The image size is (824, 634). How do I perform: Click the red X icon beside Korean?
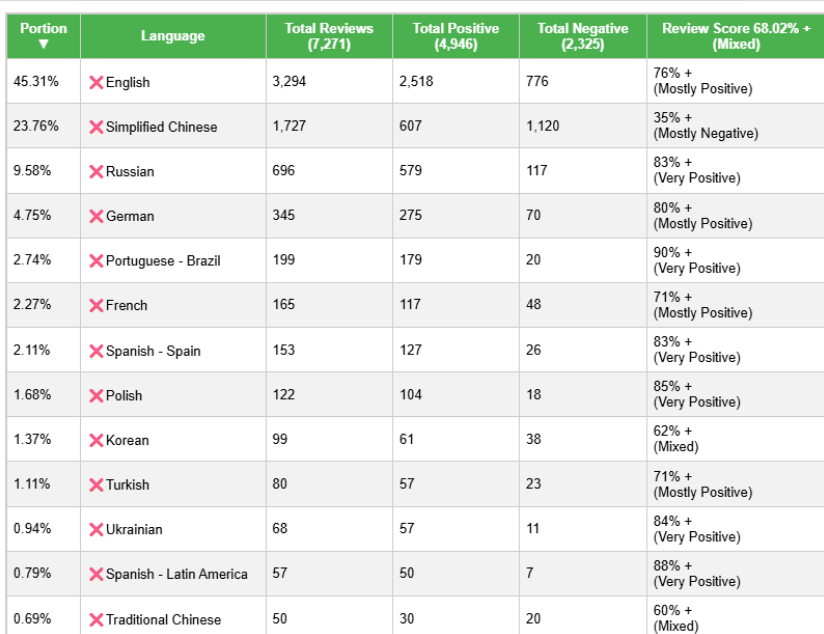(96, 441)
